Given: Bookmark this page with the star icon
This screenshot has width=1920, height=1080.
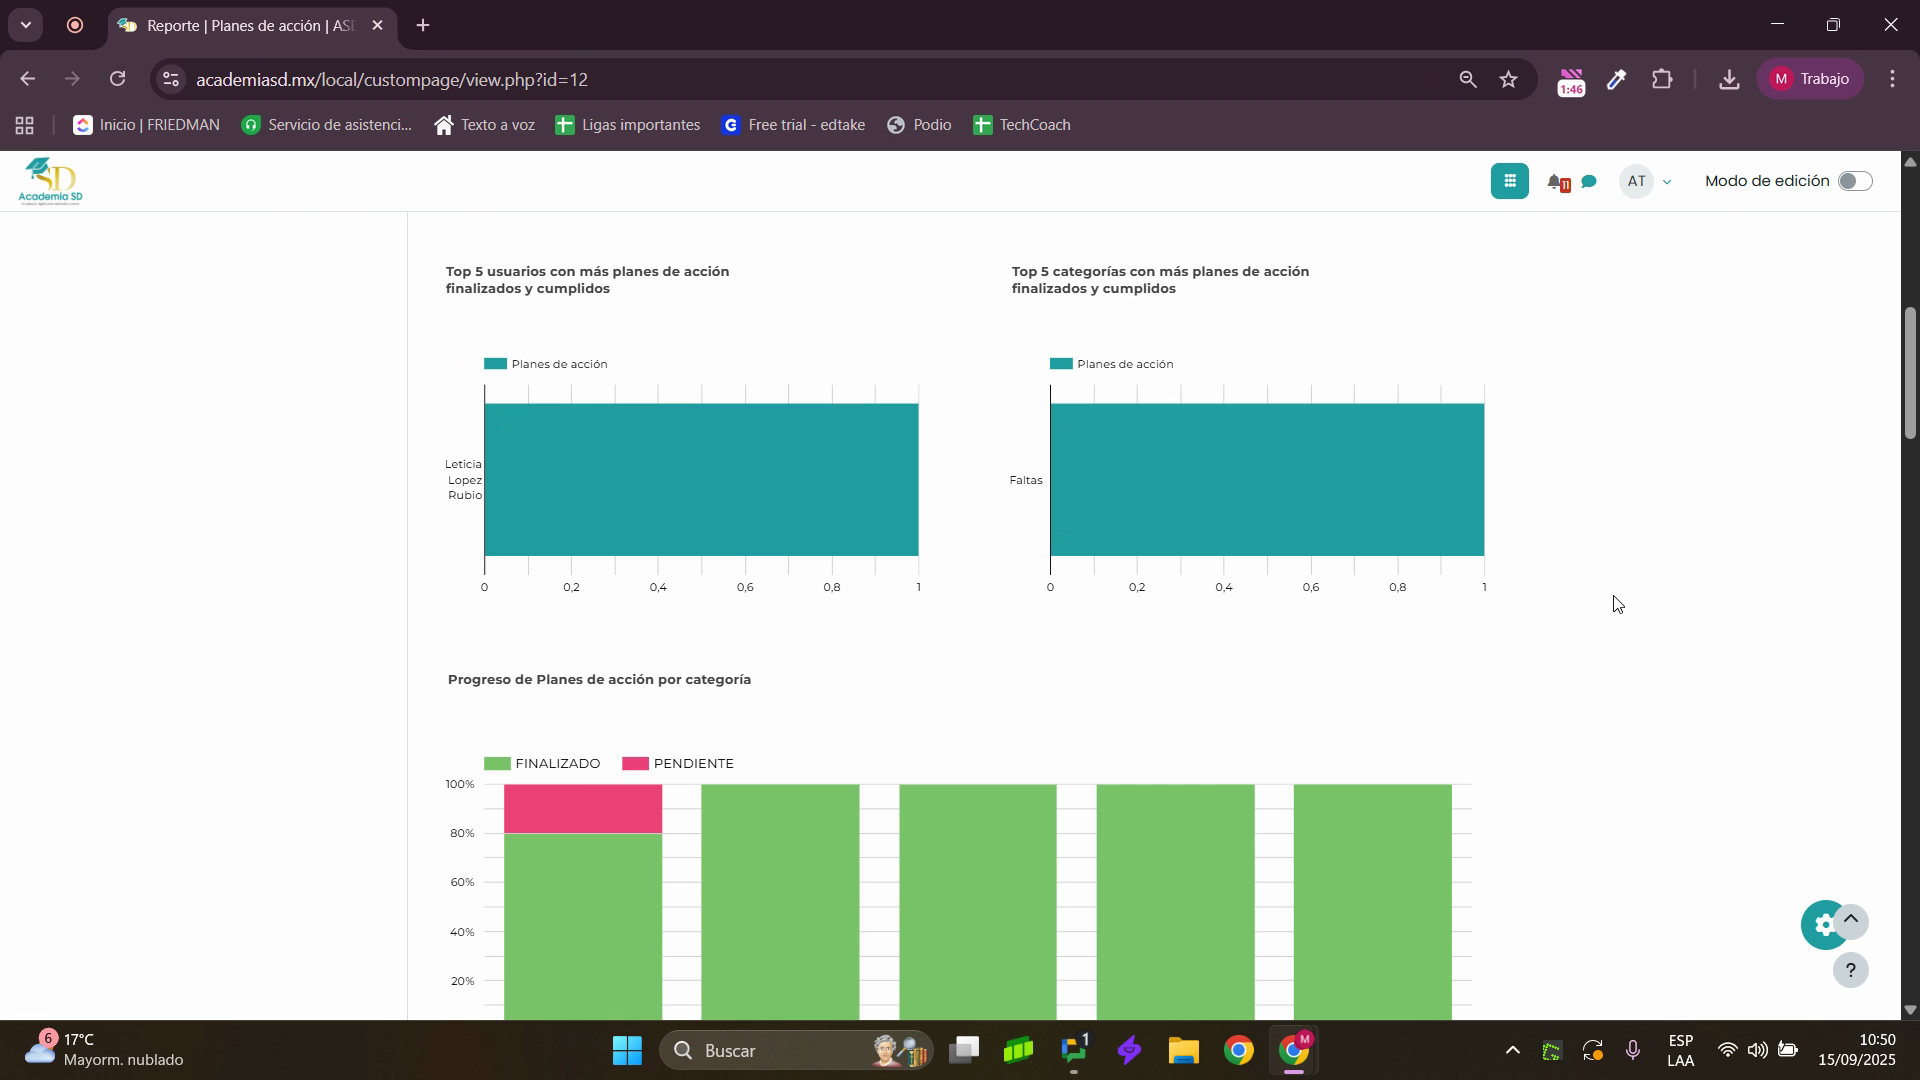Looking at the screenshot, I should tap(1509, 80).
